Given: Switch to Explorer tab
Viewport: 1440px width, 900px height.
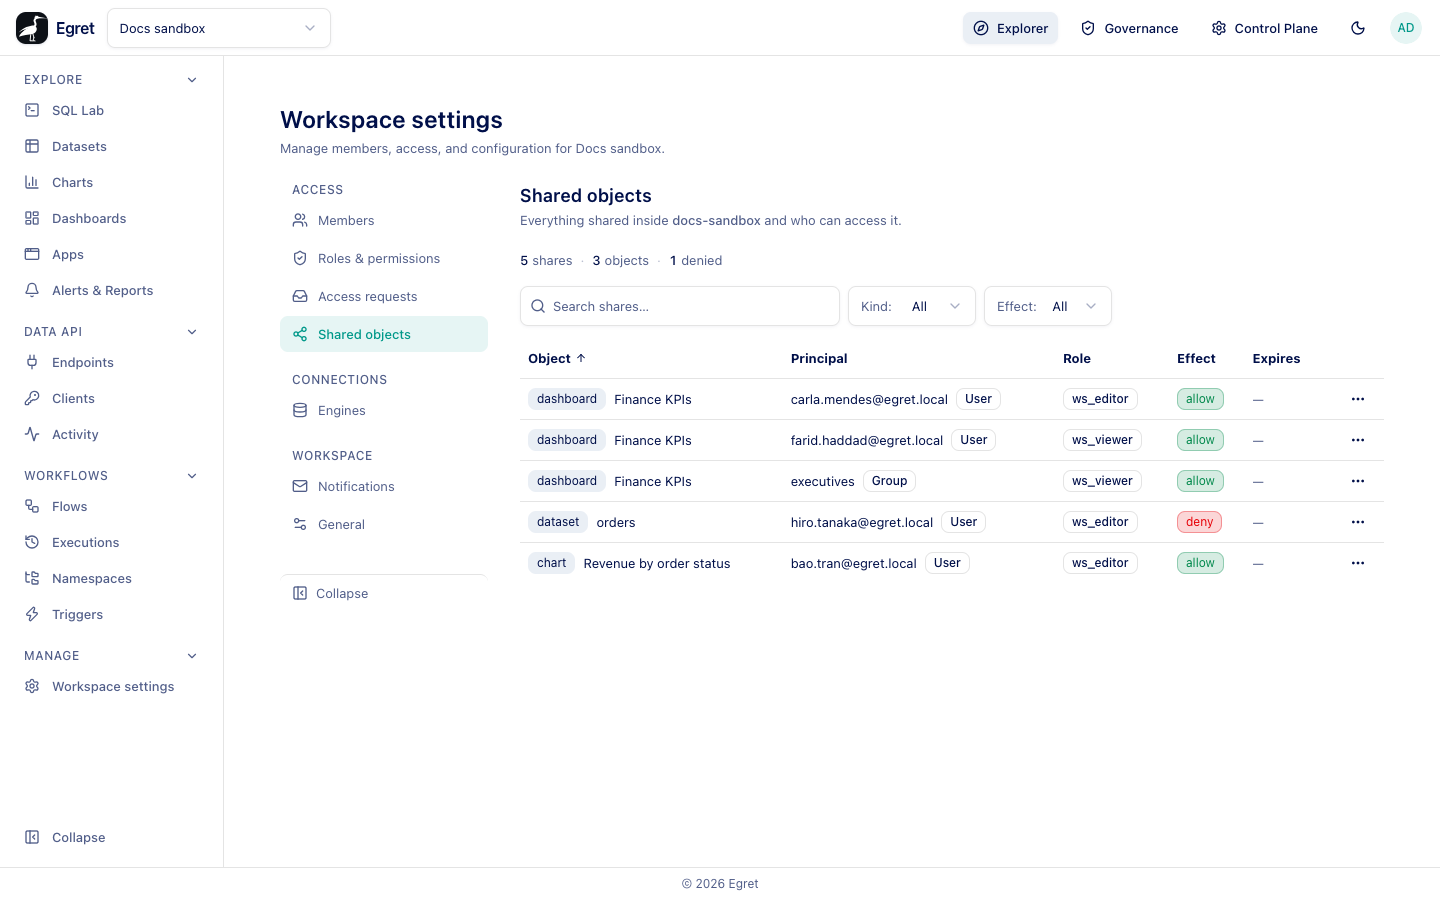Looking at the screenshot, I should coord(1010,28).
